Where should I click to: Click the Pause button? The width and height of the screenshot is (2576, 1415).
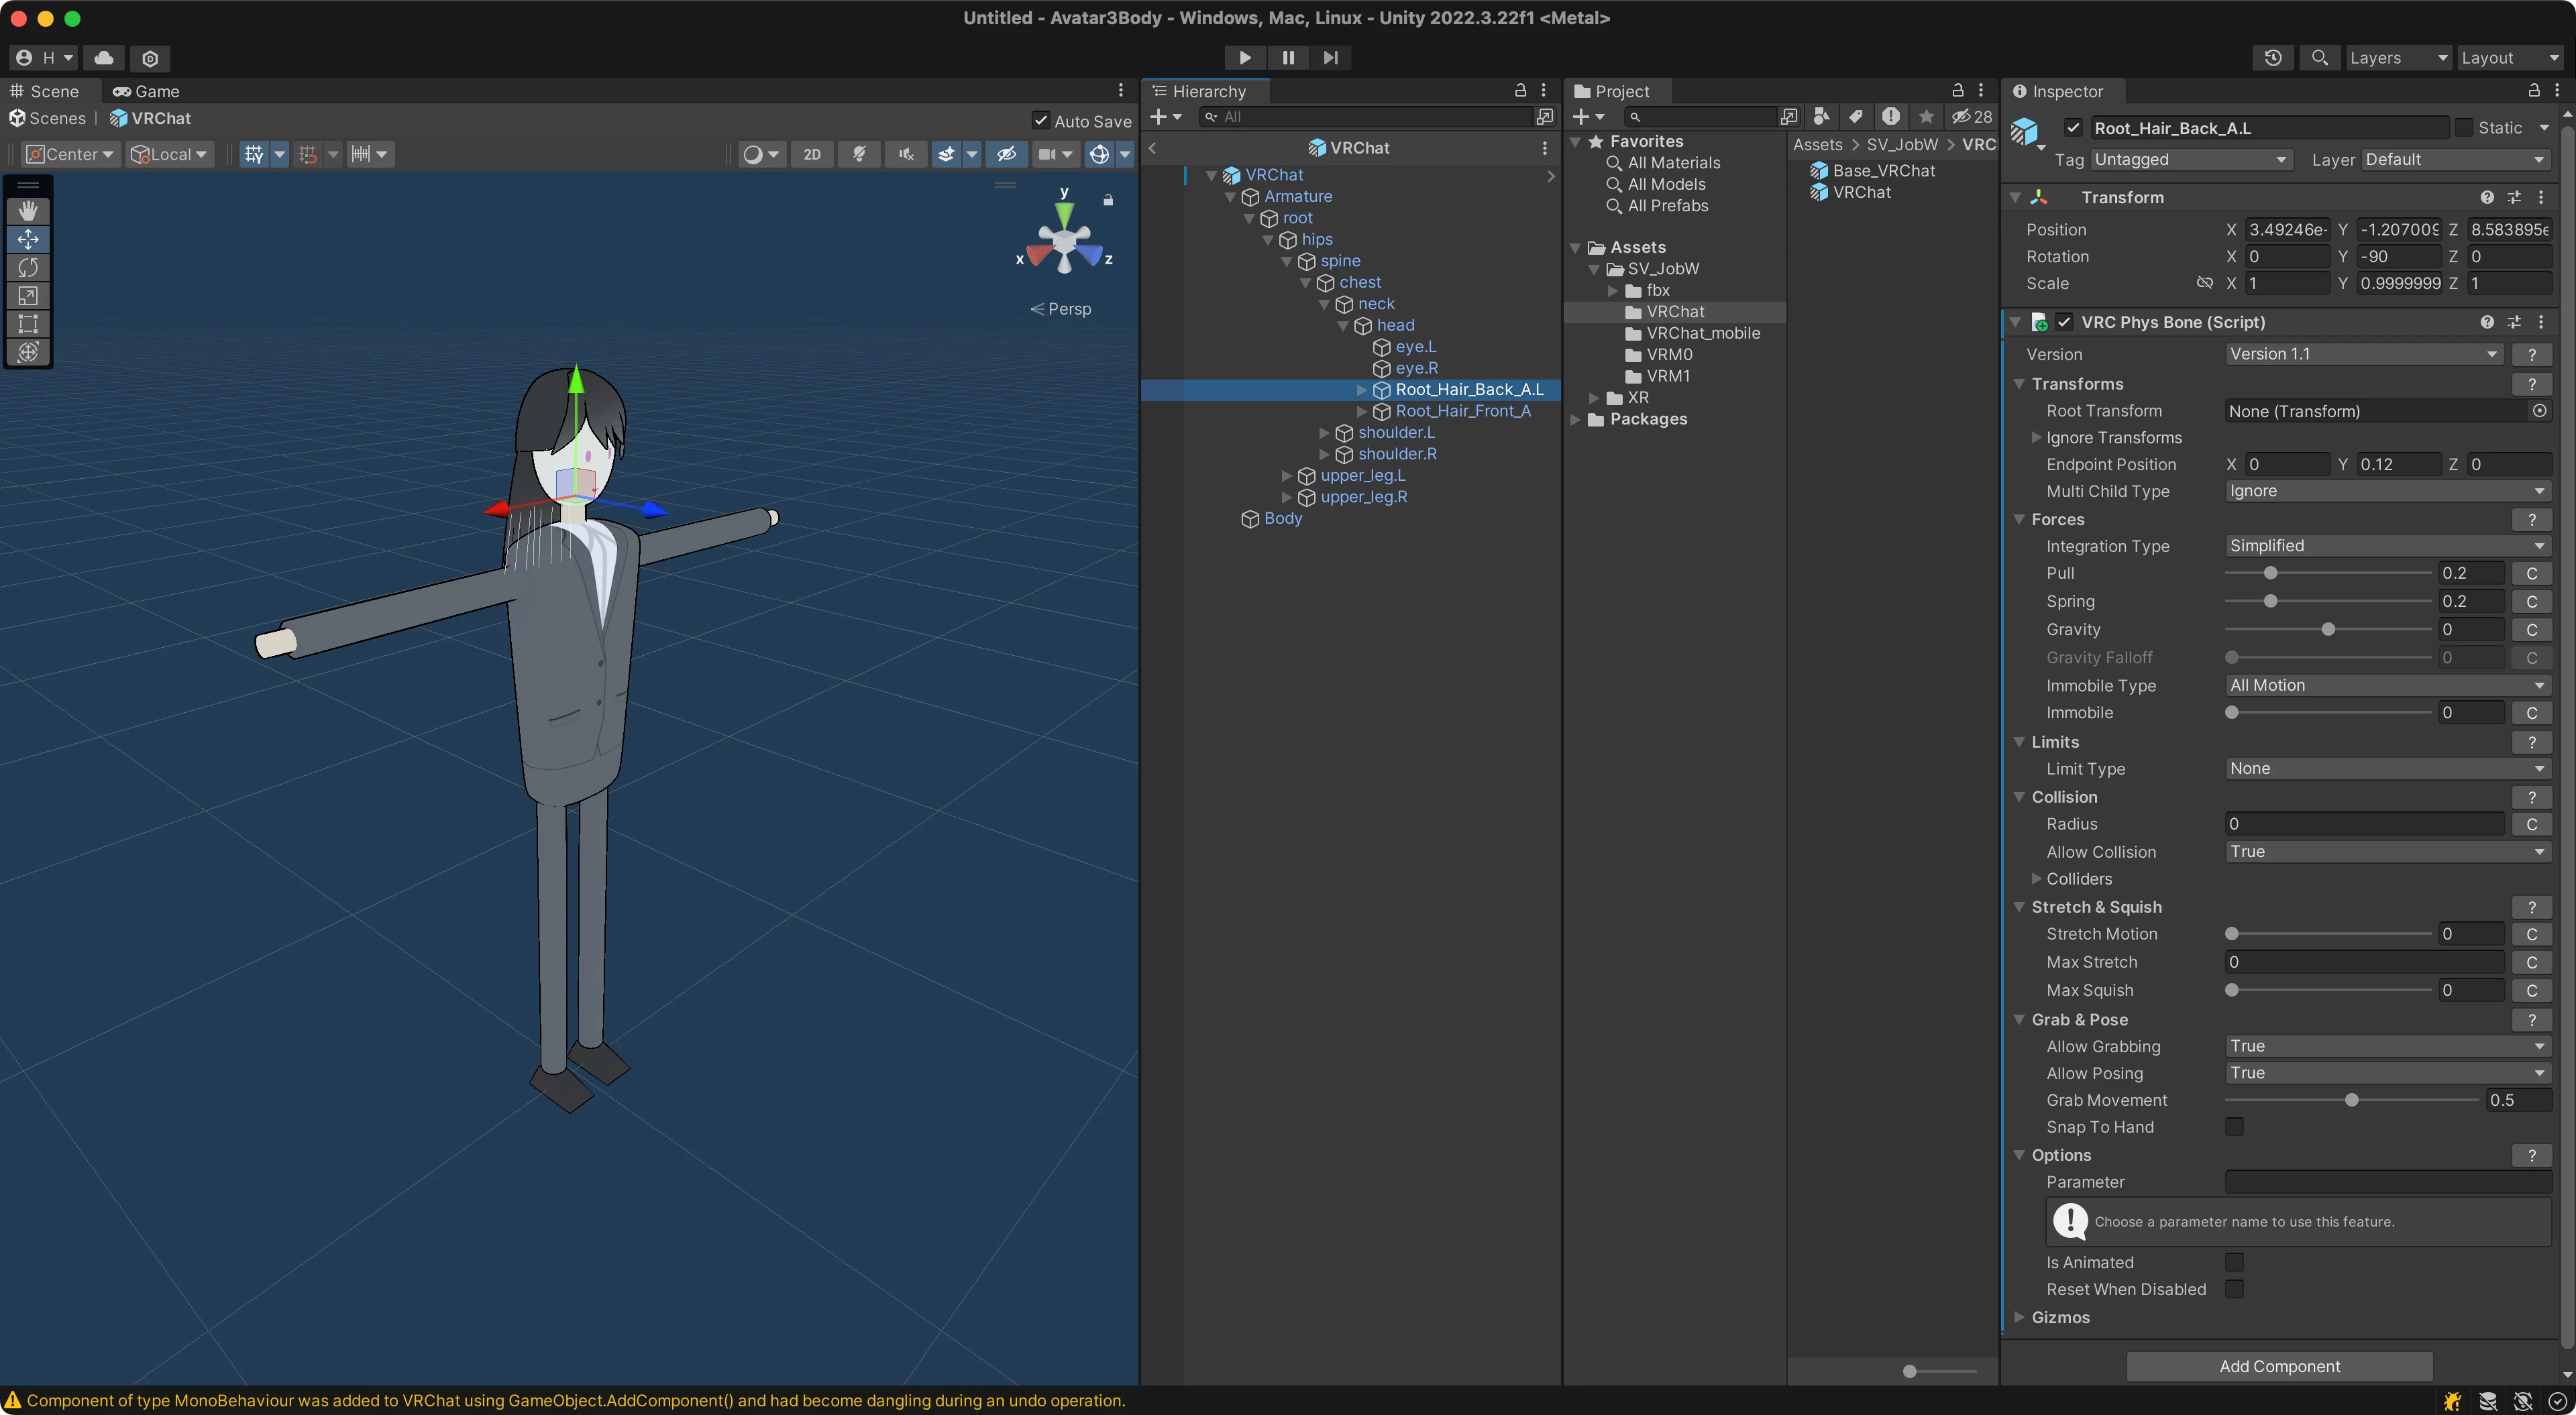[x=1288, y=57]
